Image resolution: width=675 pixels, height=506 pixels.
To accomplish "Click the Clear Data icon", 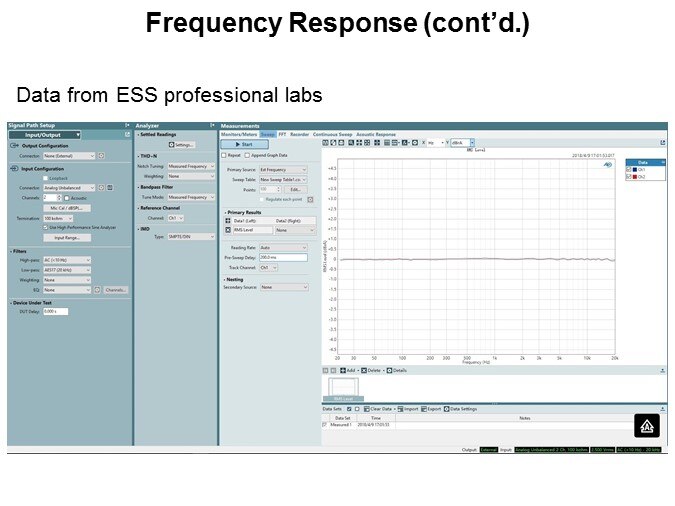I will (x=365, y=409).
